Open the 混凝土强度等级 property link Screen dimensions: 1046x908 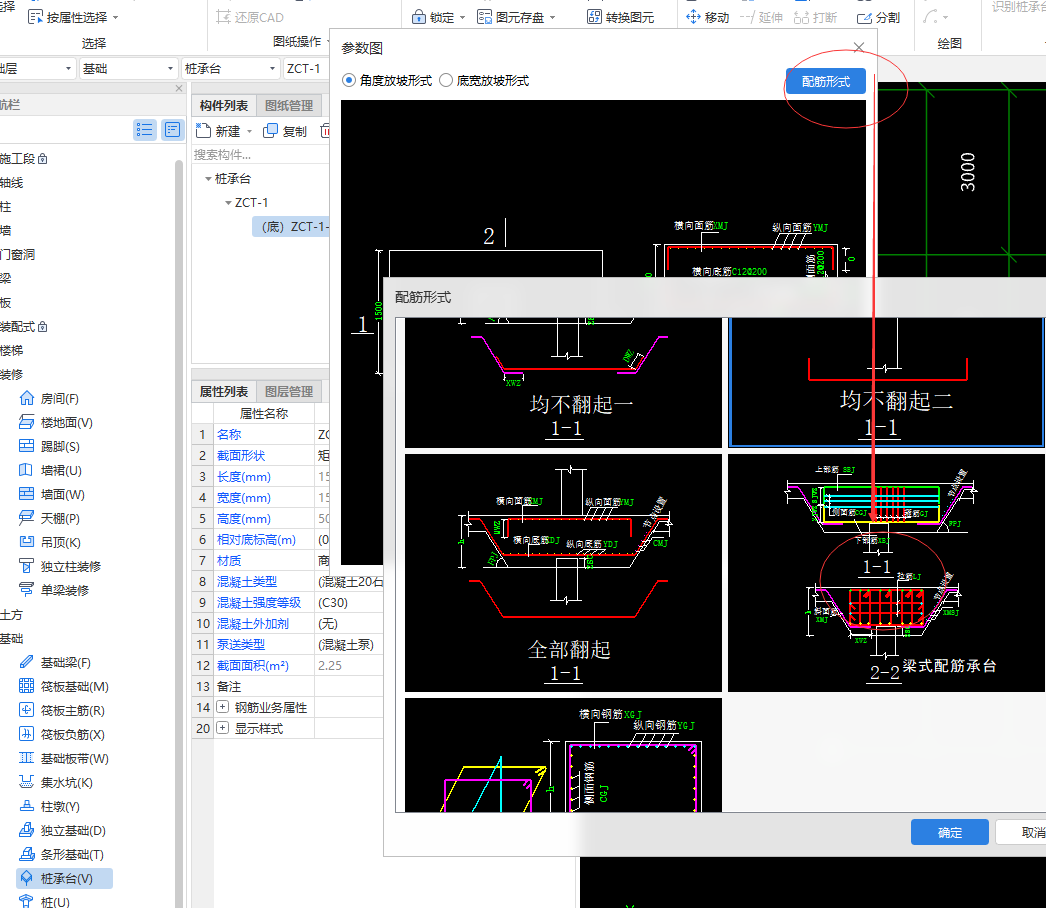click(259, 602)
